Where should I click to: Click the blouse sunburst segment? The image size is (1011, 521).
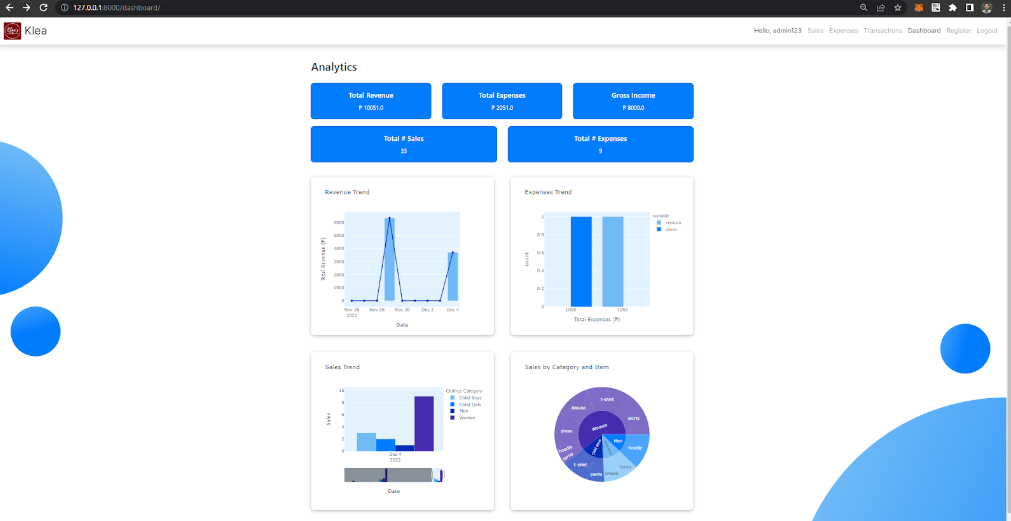click(x=578, y=408)
